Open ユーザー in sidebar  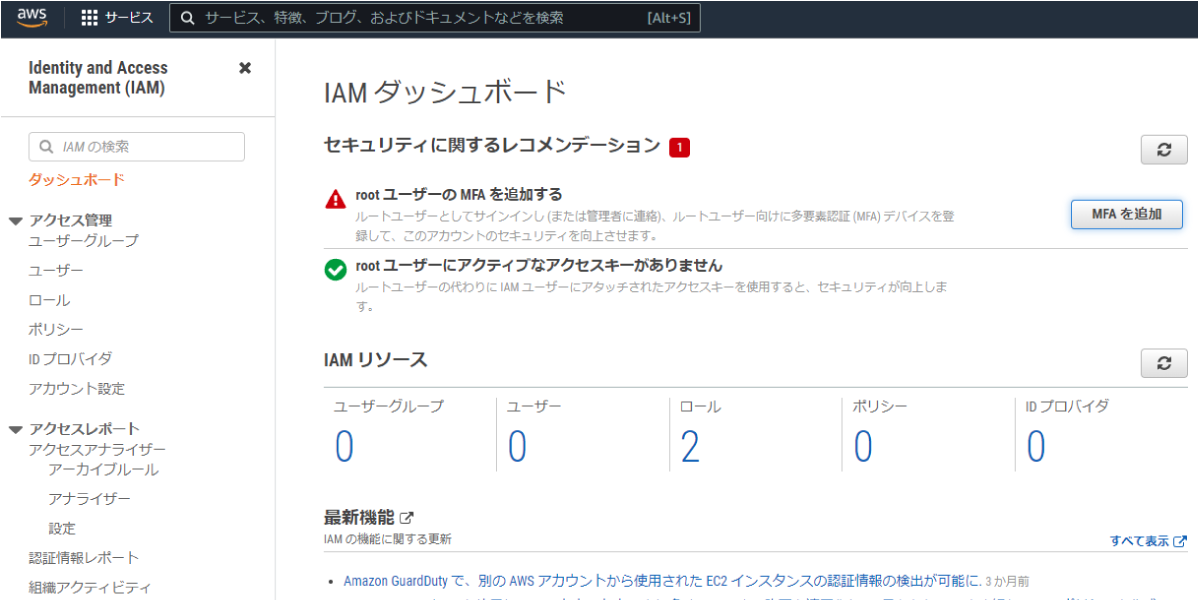click(56, 271)
